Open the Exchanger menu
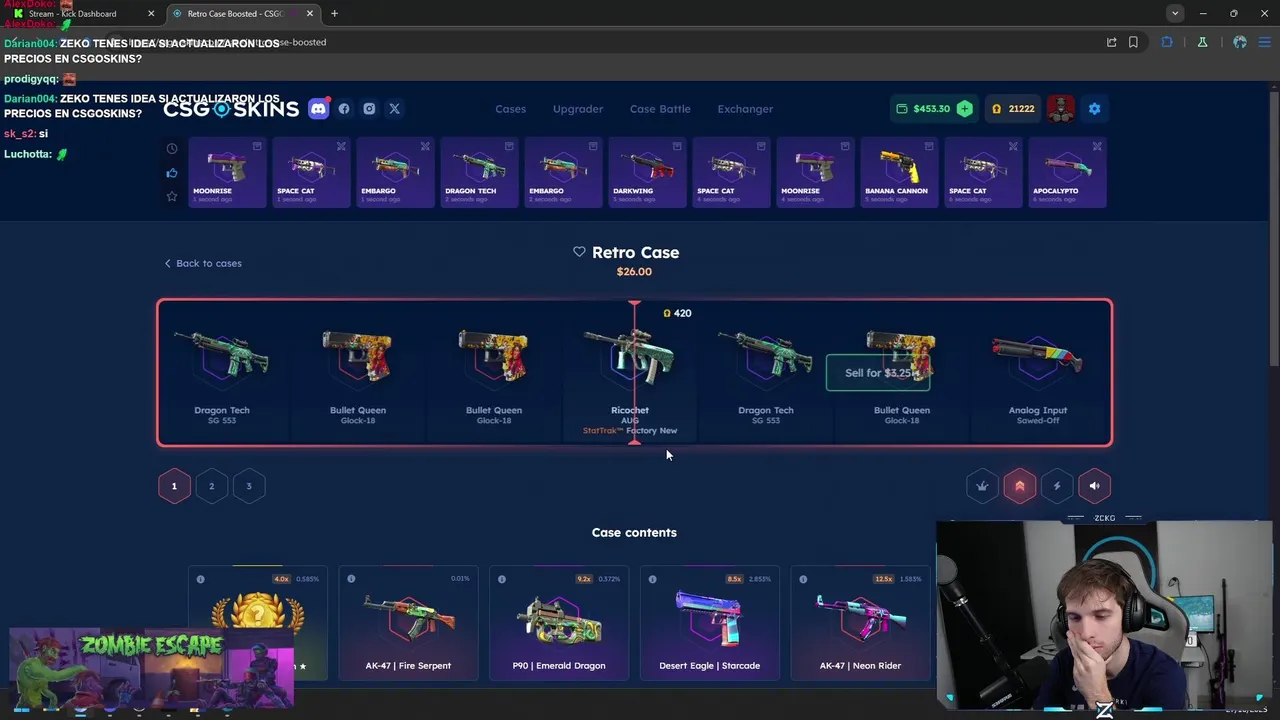This screenshot has height=720, width=1280. pos(745,109)
